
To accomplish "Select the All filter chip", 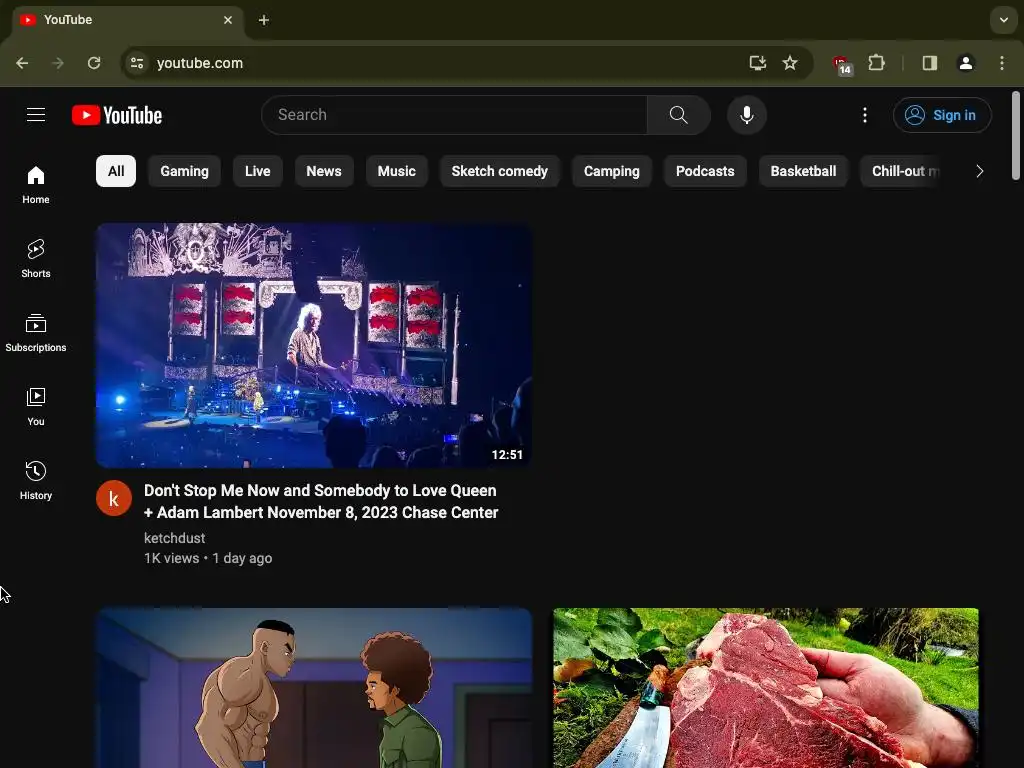I will (116, 171).
